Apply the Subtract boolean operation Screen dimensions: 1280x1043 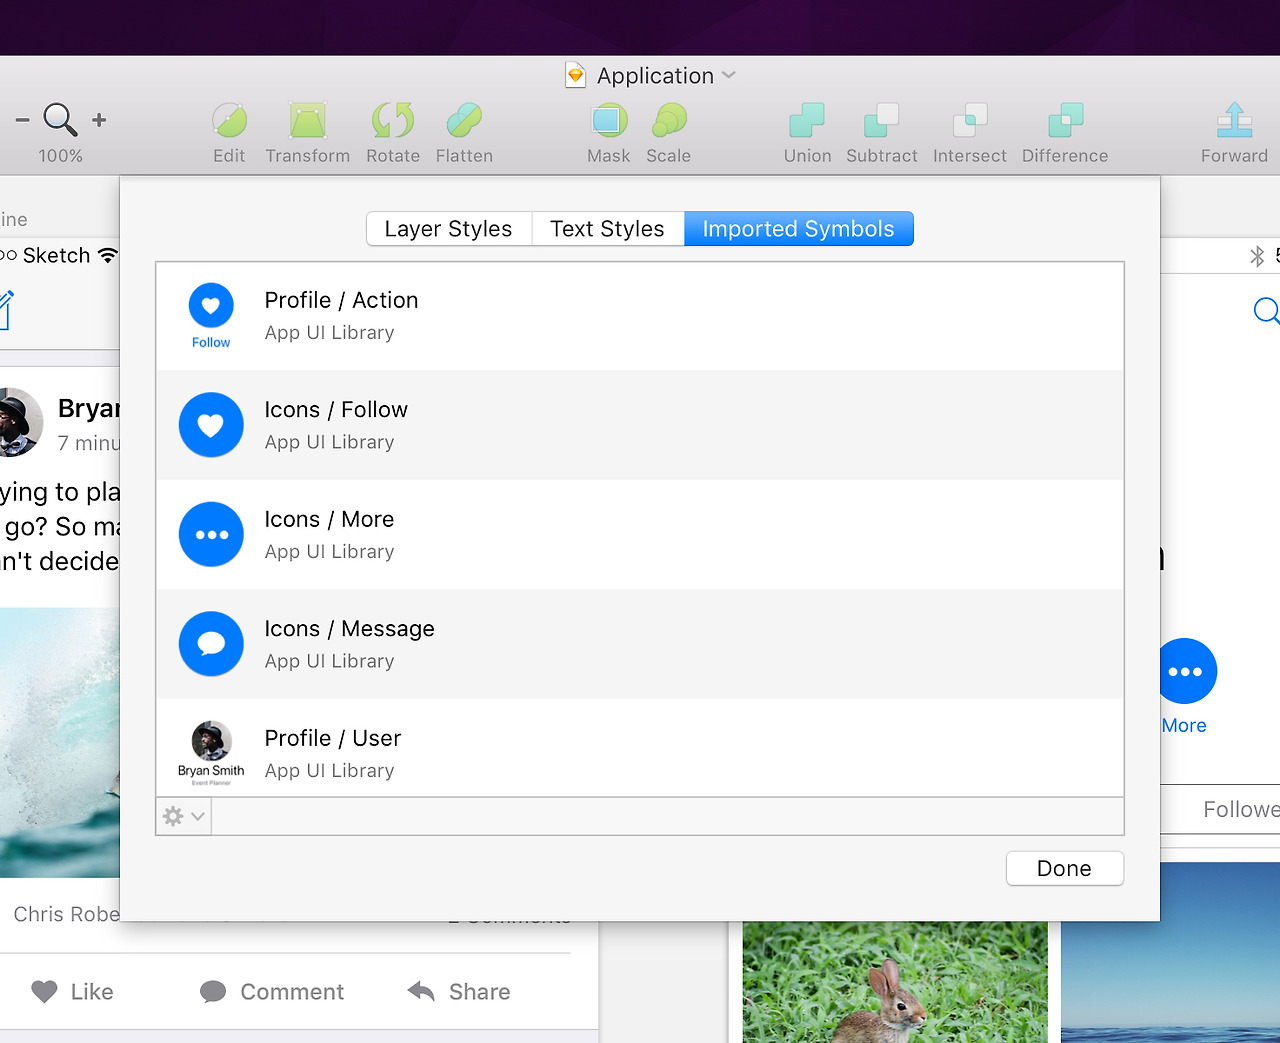click(882, 133)
